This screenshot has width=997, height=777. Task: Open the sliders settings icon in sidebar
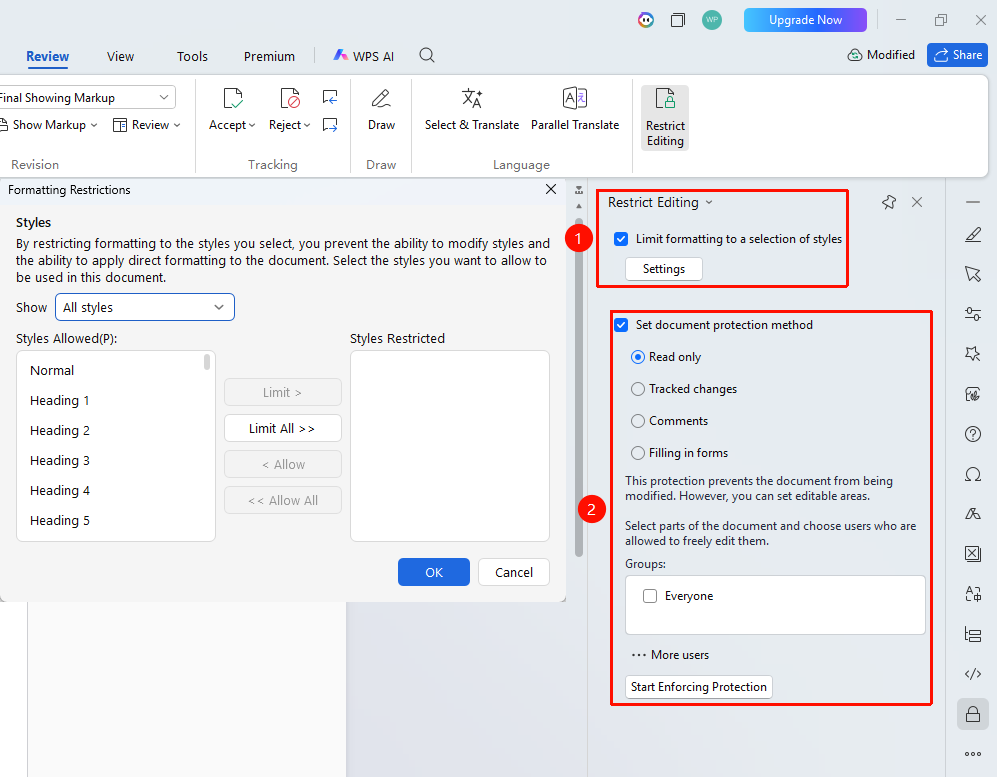click(973, 313)
